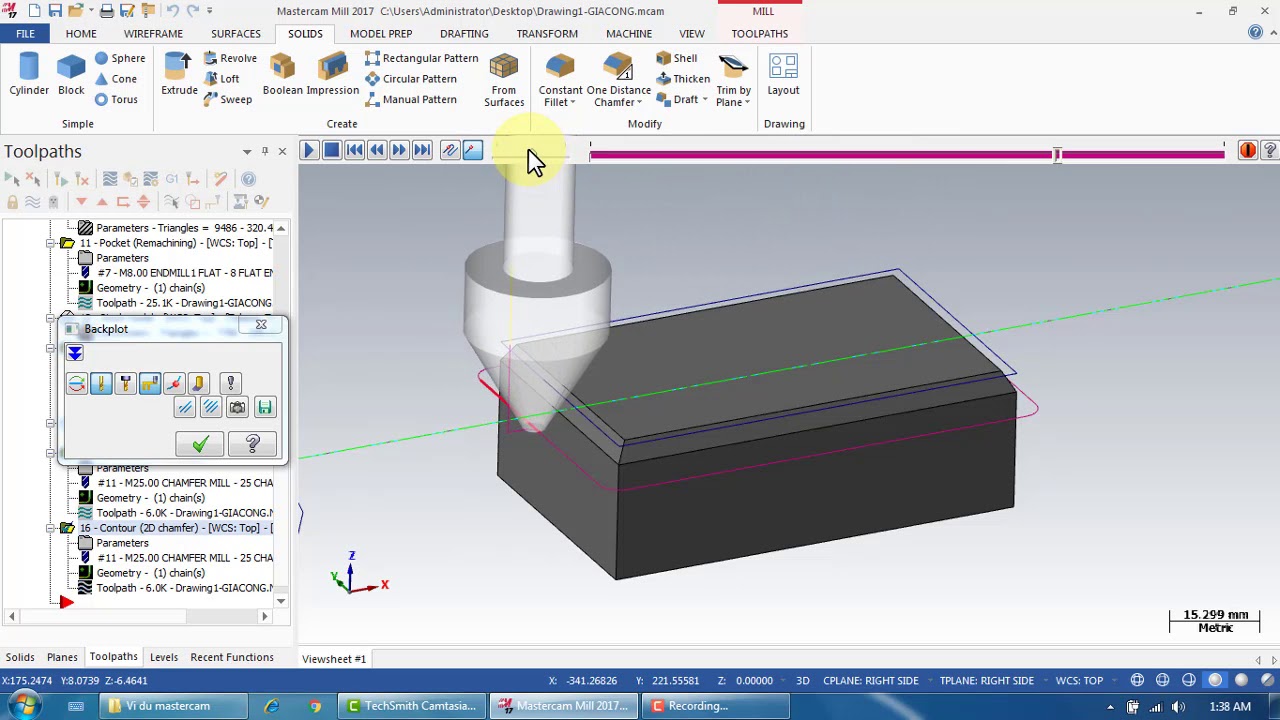Collapse operation 11 Pocket (Remachining)
Image resolution: width=1280 pixels, height=720 pixels.
(x=51, y=243)
